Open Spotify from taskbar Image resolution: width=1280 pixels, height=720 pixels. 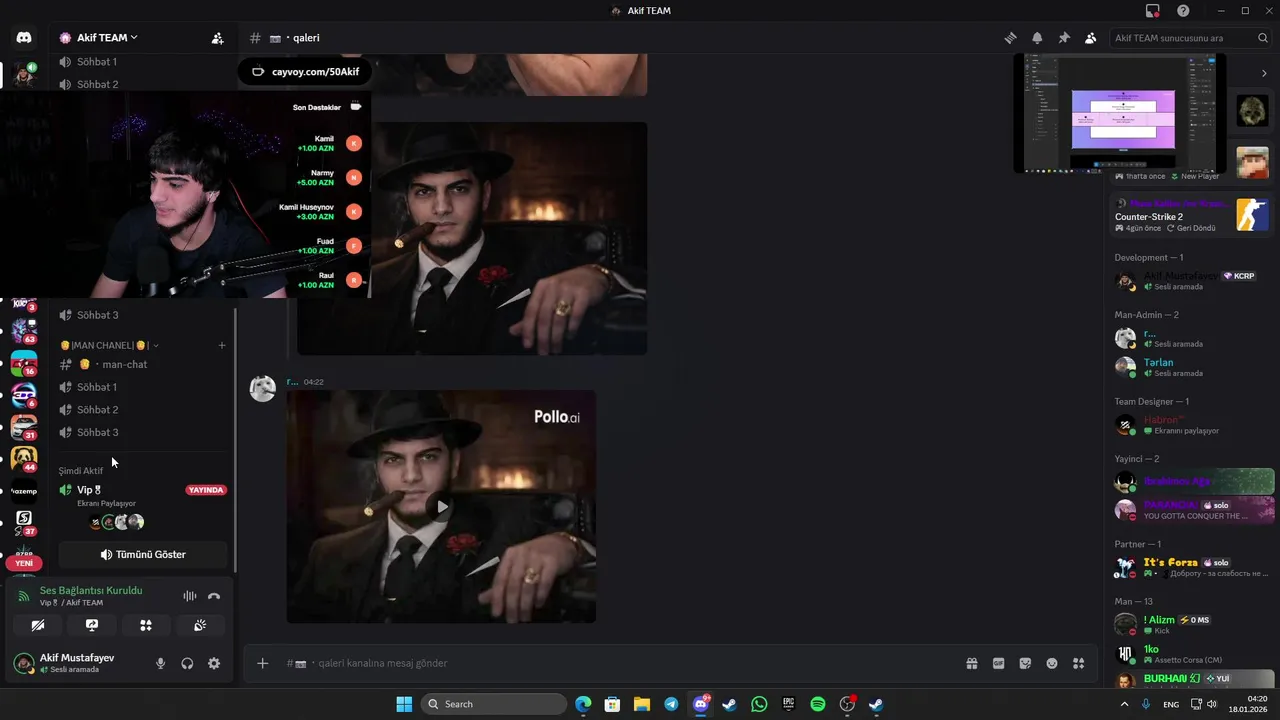pyautogui.click(x=817, y=704)
